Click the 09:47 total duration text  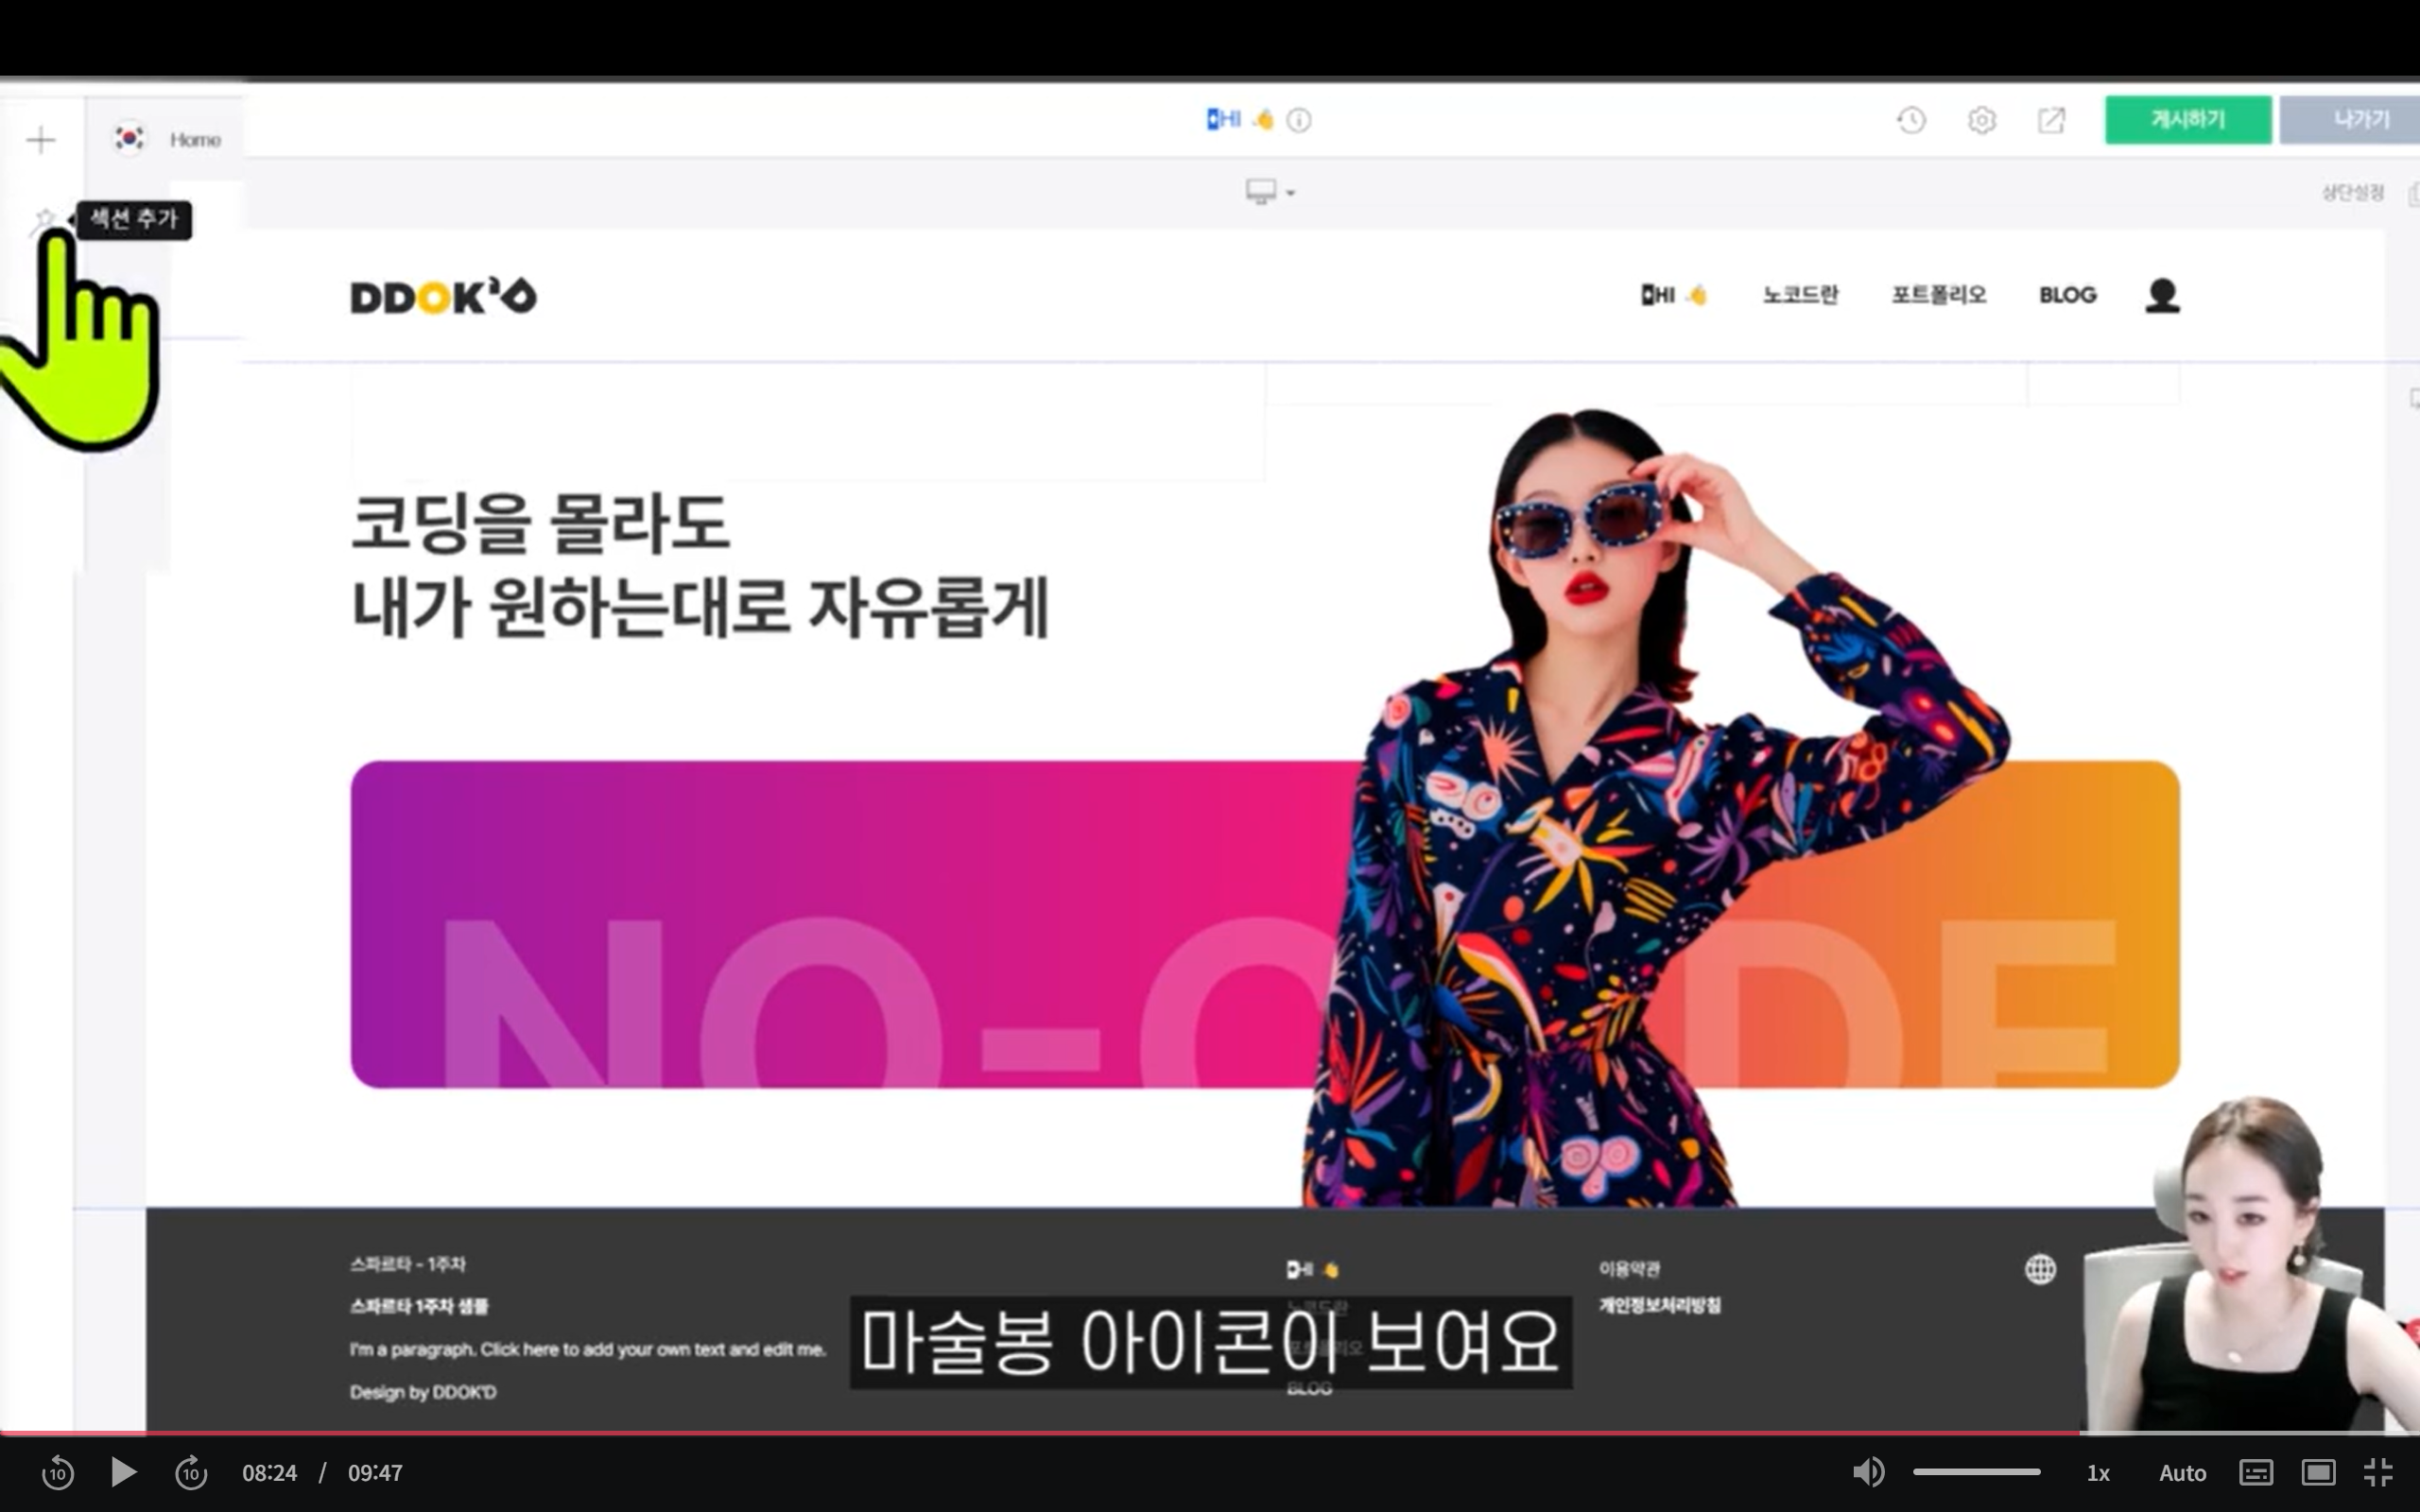(375, 1473)
